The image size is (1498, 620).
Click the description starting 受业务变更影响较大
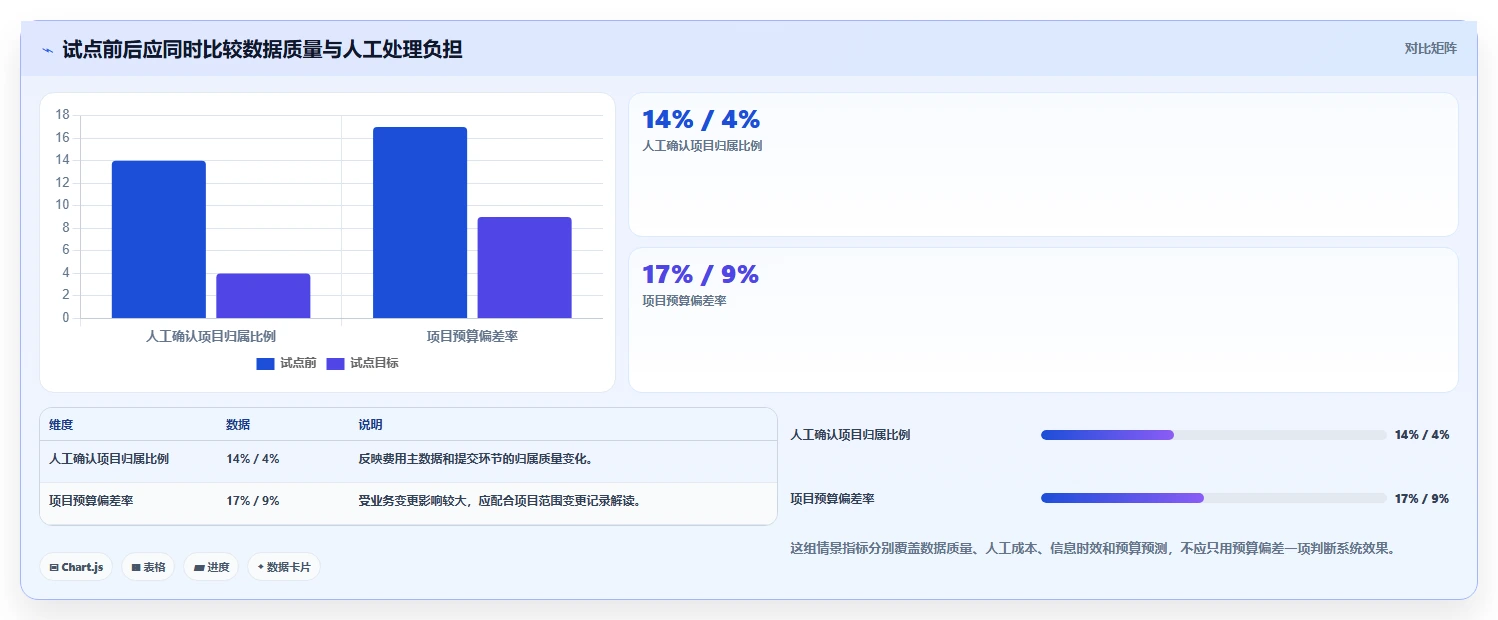point(499,501)
